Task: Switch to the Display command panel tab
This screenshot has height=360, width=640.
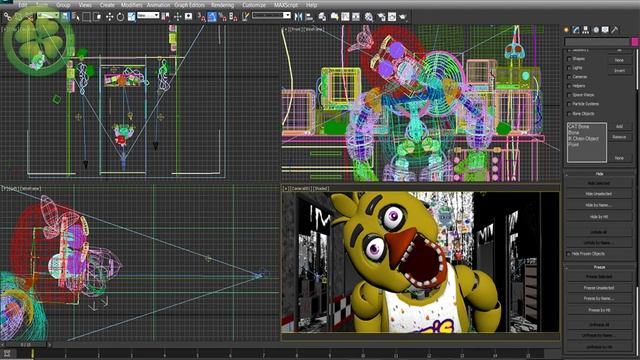Action: [x=605, y=30]
